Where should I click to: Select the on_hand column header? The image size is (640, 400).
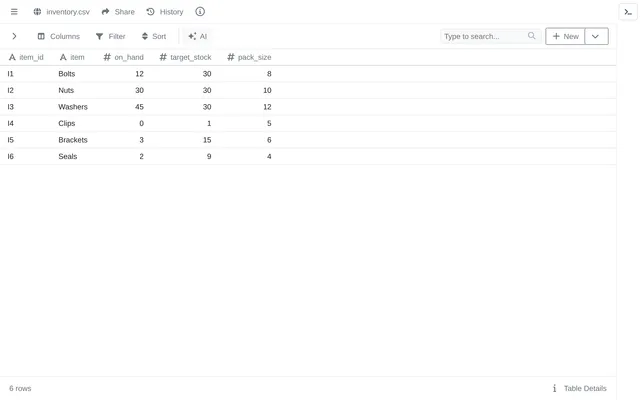[x=123, y=57]
